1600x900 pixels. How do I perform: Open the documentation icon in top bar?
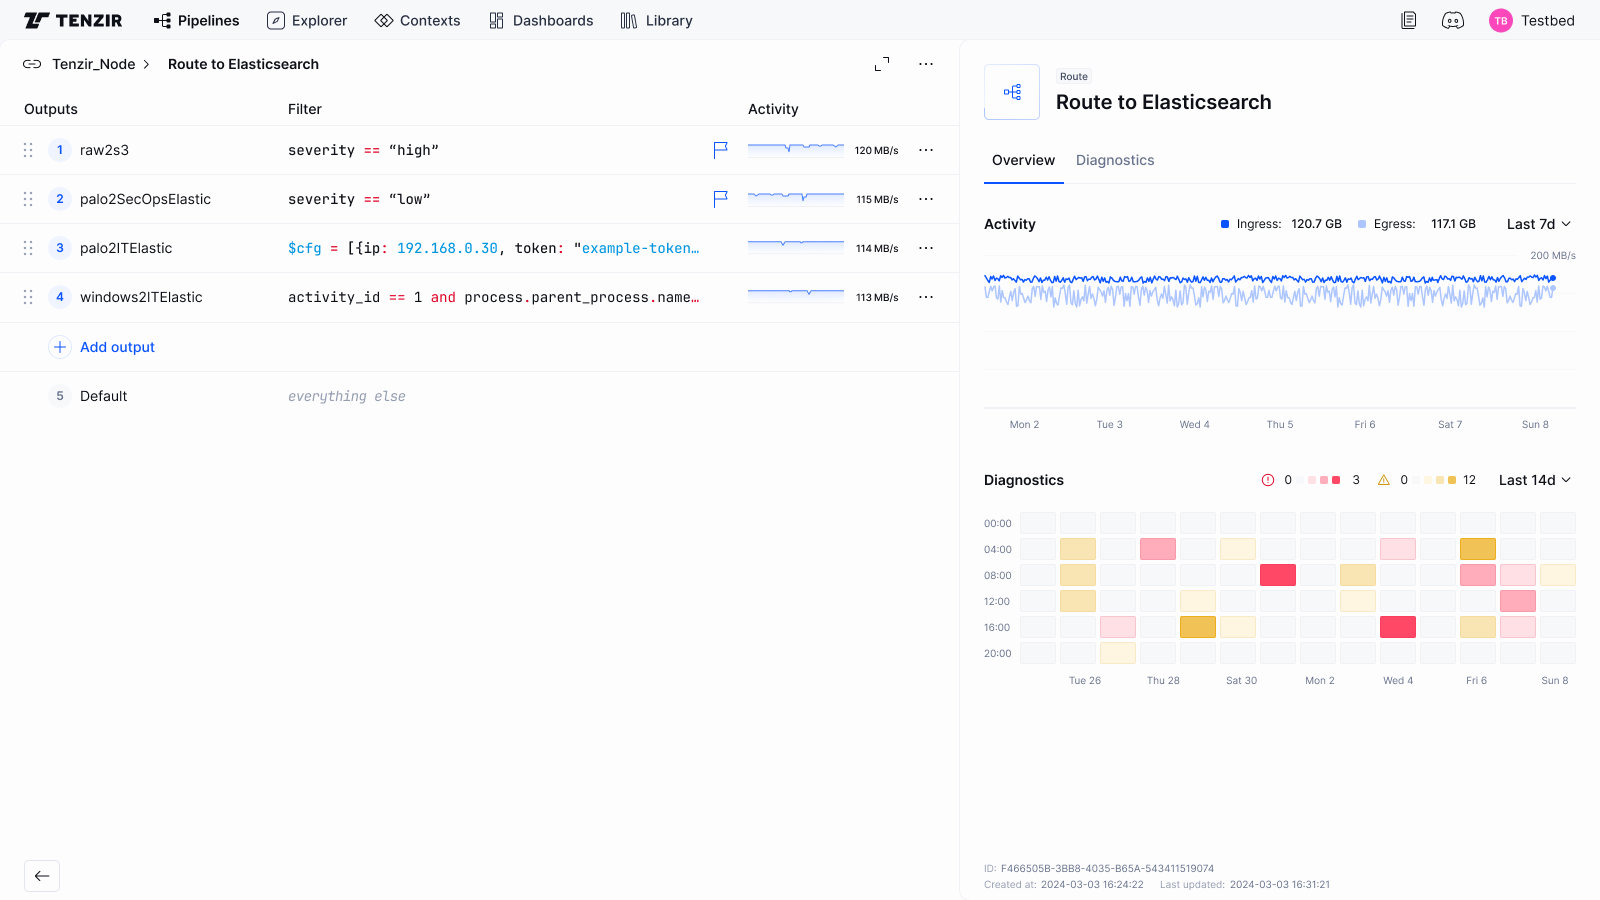[1408, 20]
